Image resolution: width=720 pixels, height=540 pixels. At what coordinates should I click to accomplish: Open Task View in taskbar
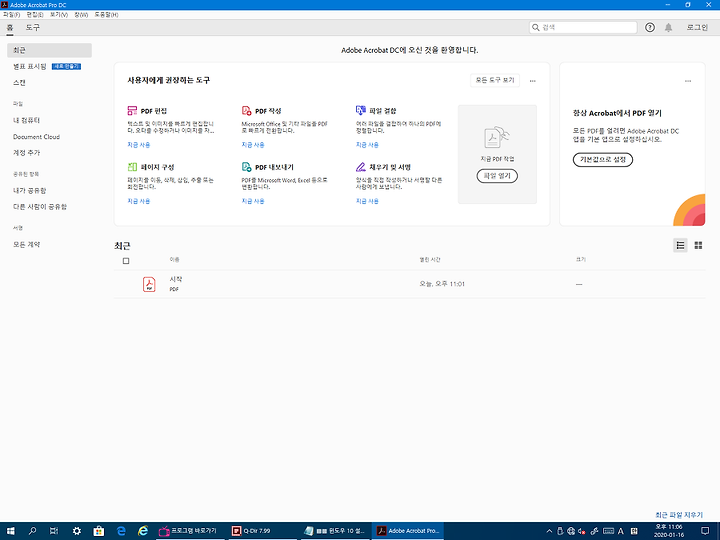(54, 531)
